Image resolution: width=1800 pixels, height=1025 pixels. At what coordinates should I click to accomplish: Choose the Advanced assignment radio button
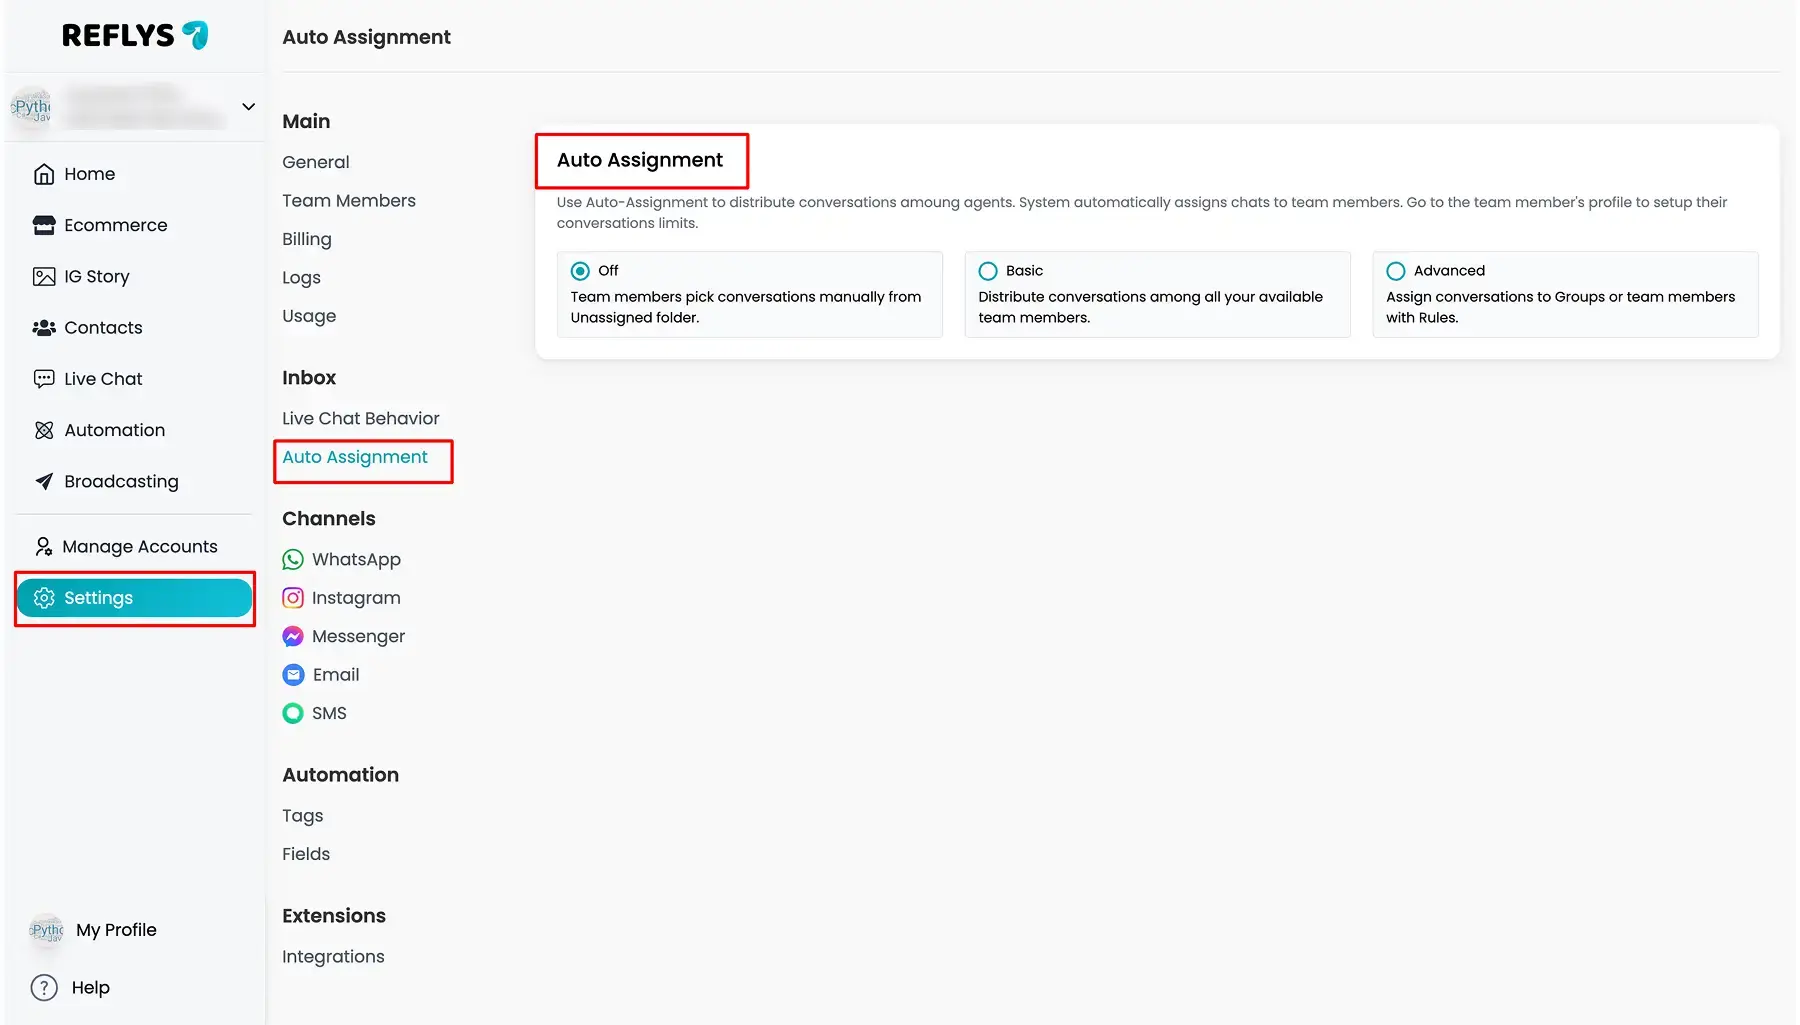pos(1396,271)
